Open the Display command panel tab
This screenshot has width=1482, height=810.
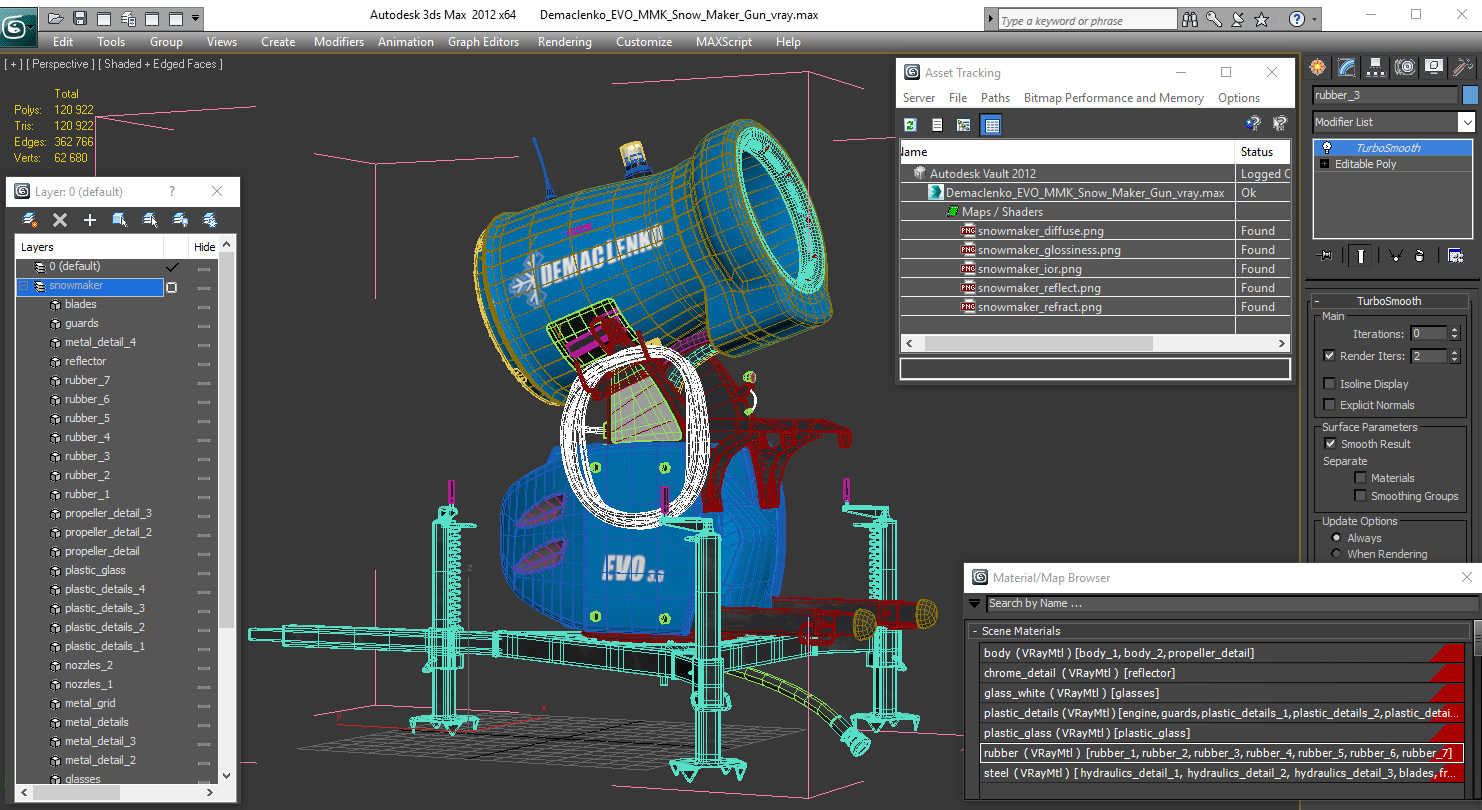pos(1434,67)
